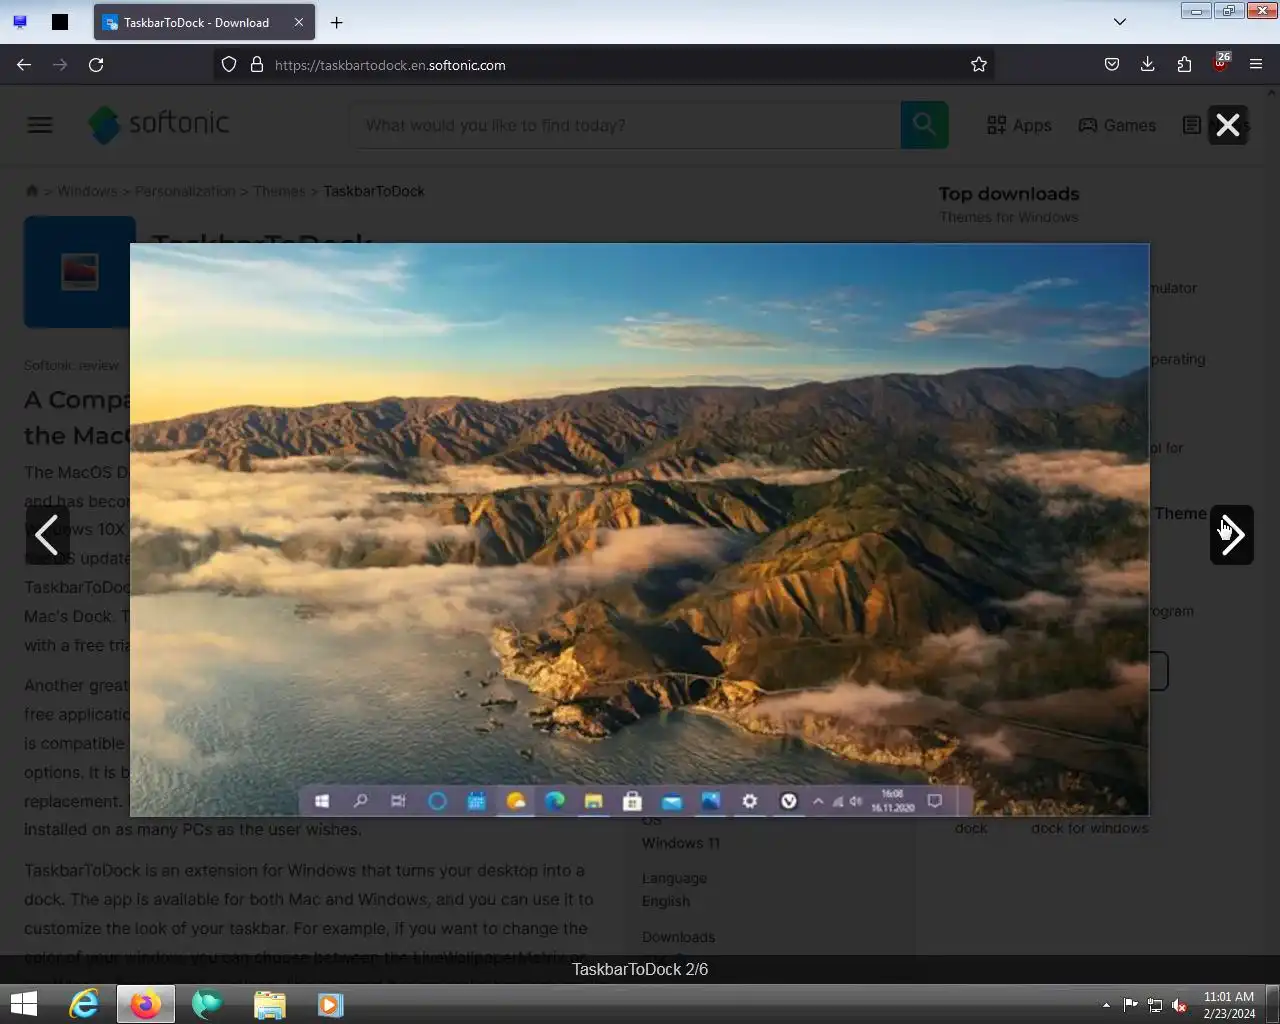Click the TaskbarToDock app icon thumbnail
Image resolution: width=1280 pixels, height=1024 pixels.
click(79, 271)
